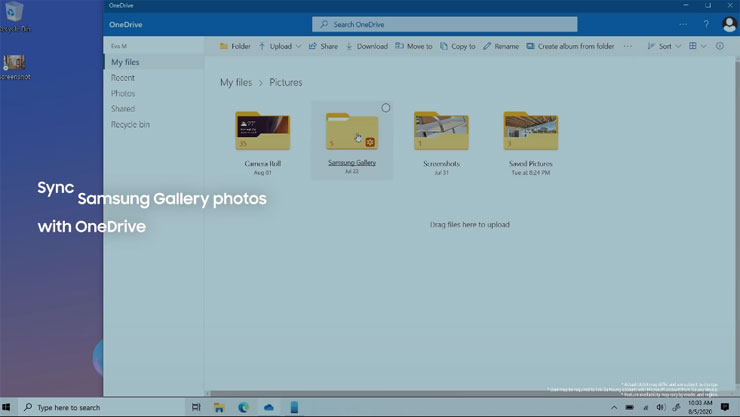The width and height of the screenshot is (740, 417).
Task: Create a new Folder
Action: point(235,46)
